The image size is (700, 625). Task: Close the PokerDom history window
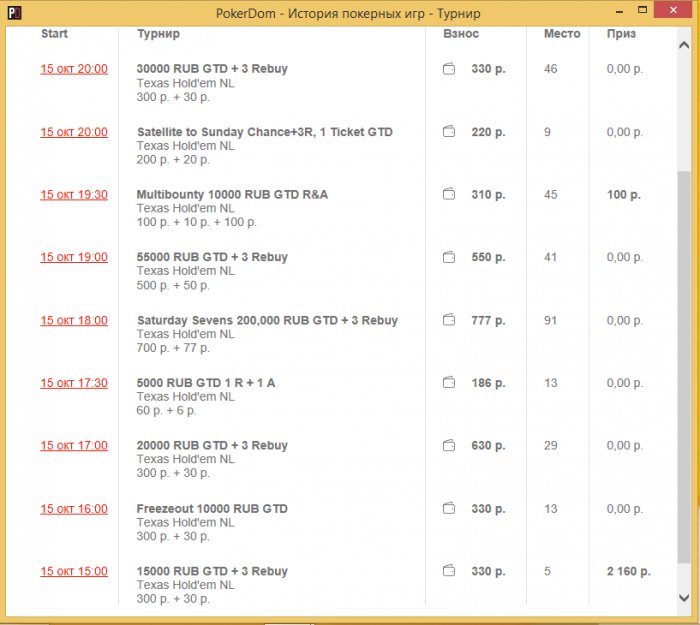[x=674, y=10]
